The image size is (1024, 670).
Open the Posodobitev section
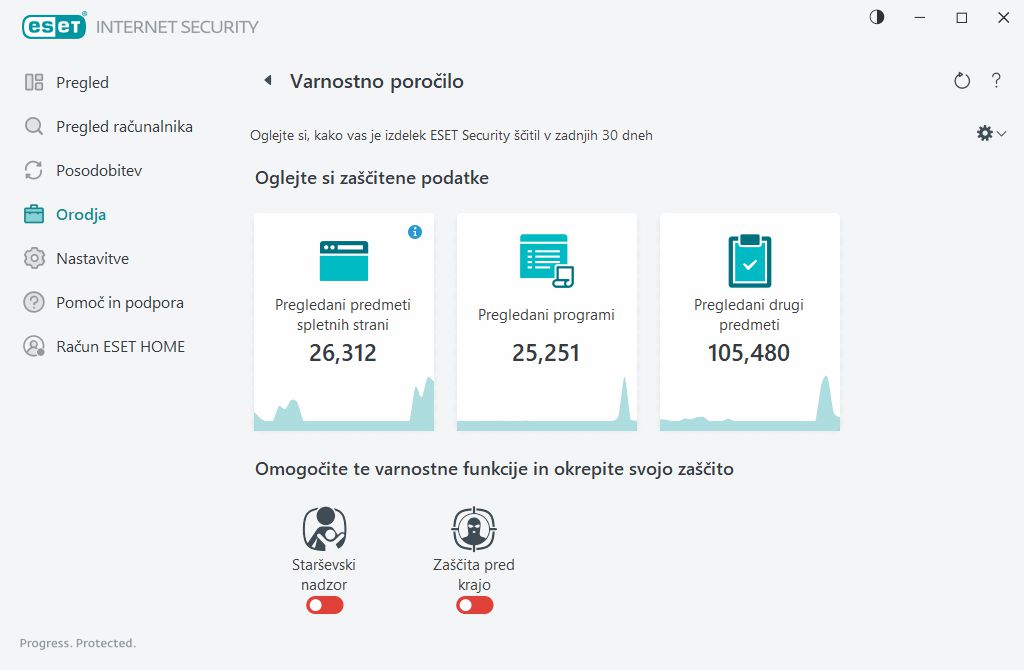pos(99,171)
